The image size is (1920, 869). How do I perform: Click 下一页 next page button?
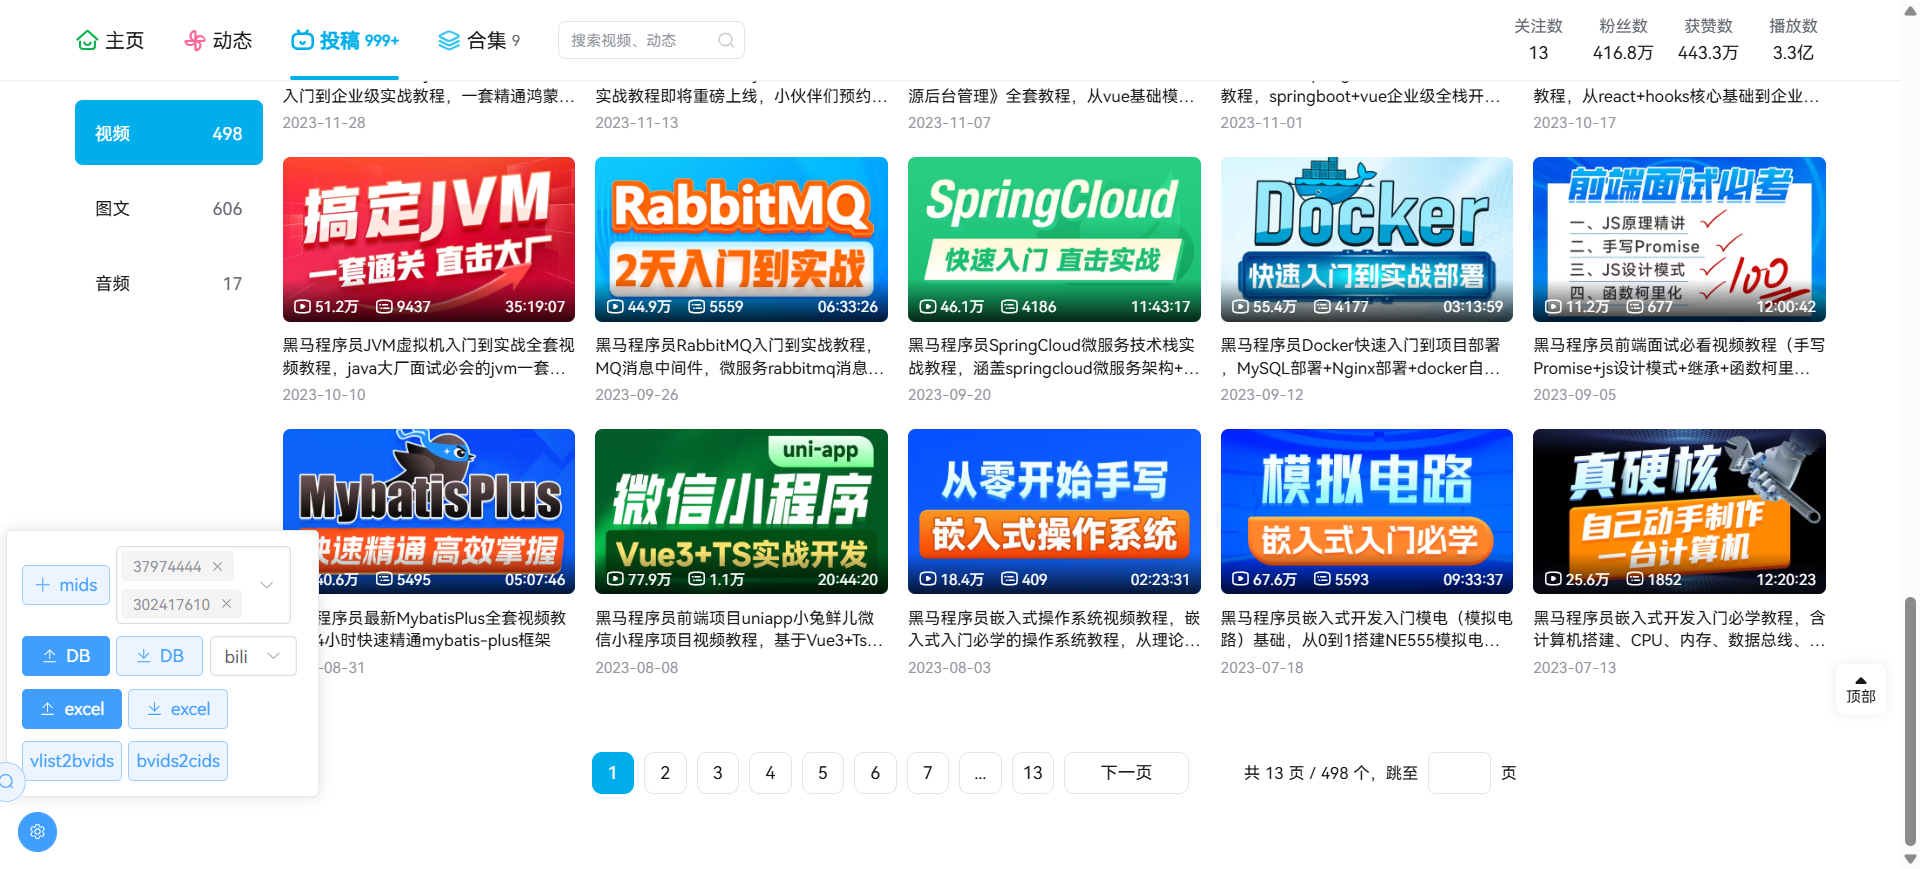point(1127,773)
